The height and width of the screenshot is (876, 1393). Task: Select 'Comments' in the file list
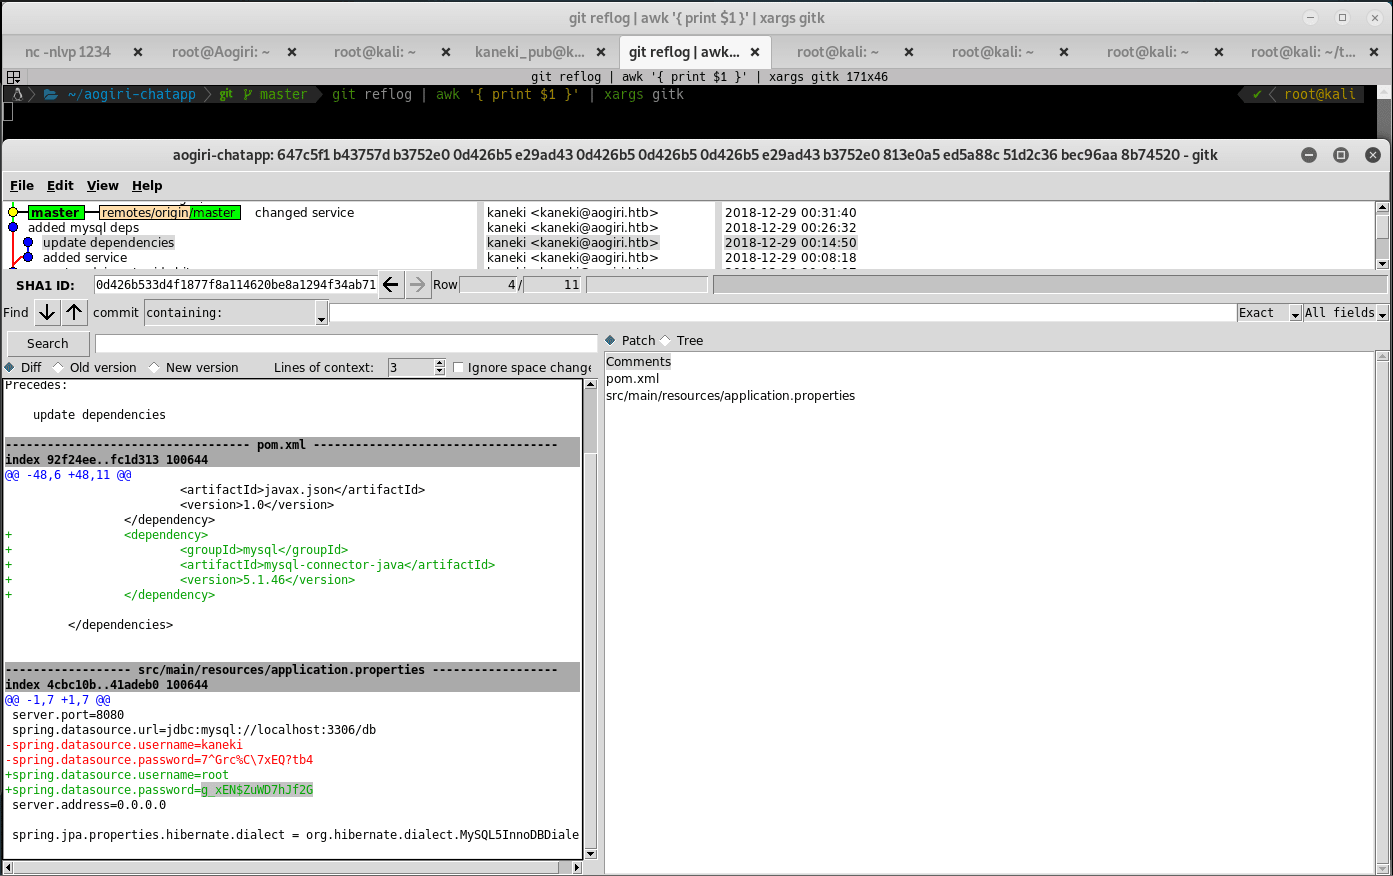click(638, 361)
